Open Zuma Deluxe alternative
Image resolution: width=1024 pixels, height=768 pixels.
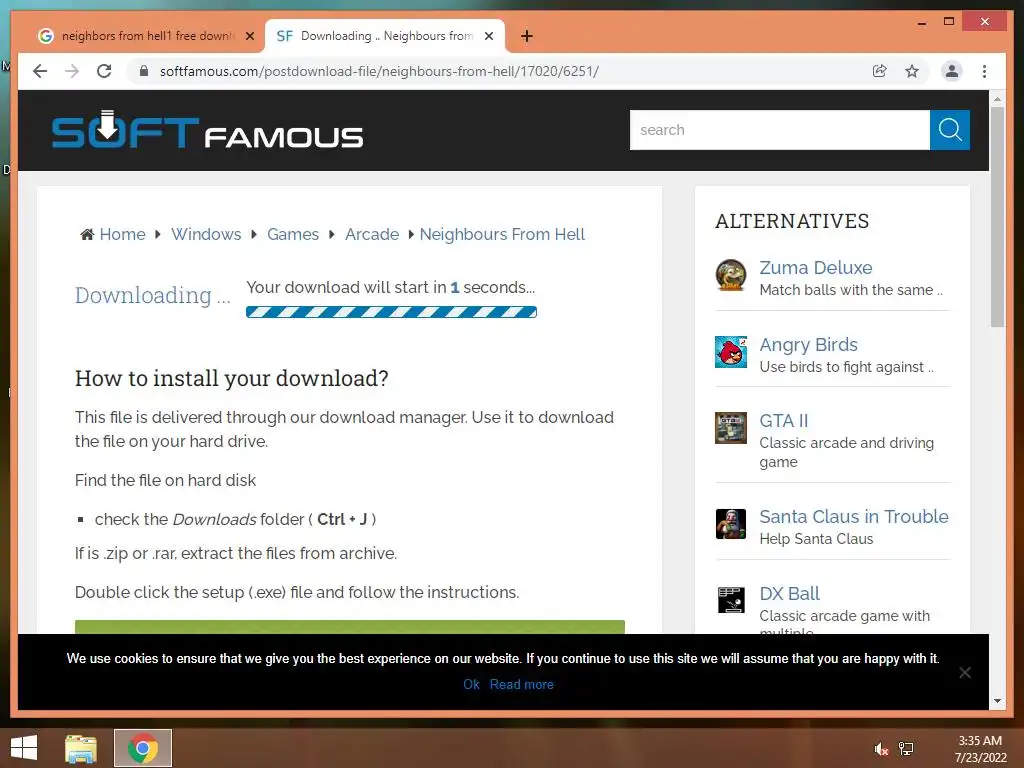816,268
